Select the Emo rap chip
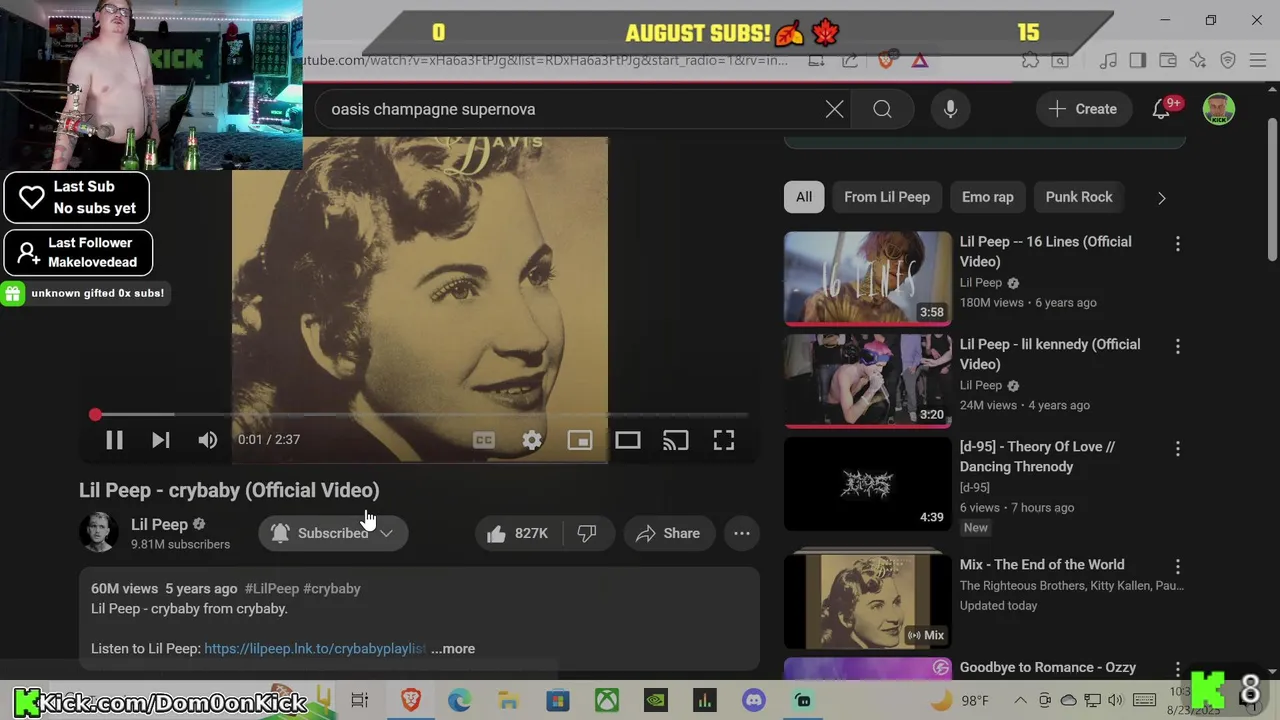This screenshot has height=720, width=1280. [988, 197]
